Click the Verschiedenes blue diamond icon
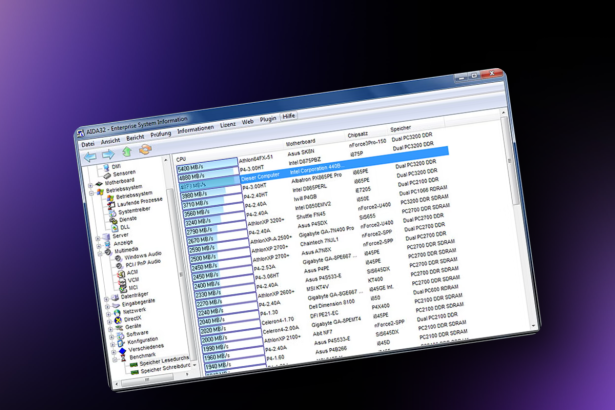The image size is (615, 410). (x=123, y=350)
